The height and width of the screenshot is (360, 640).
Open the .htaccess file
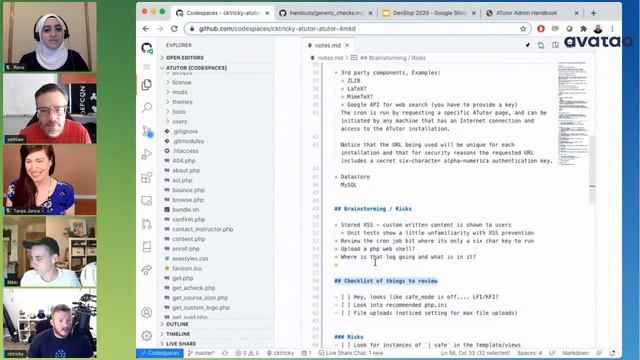pos(185,151)
